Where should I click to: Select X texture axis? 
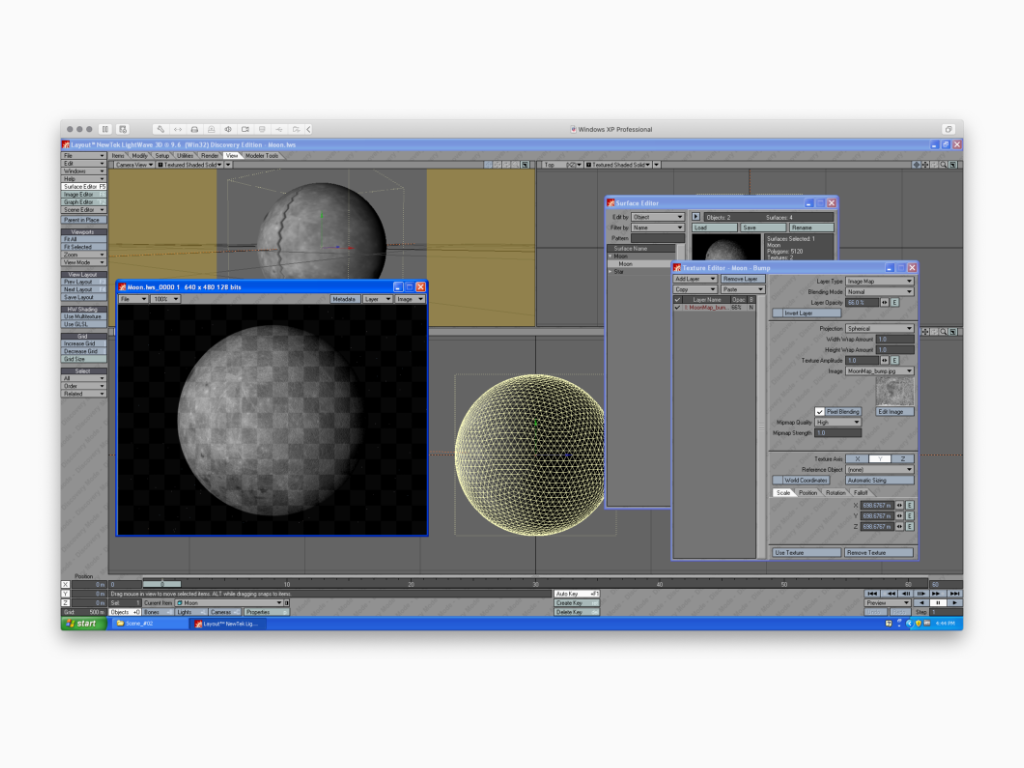click(857, 458)
